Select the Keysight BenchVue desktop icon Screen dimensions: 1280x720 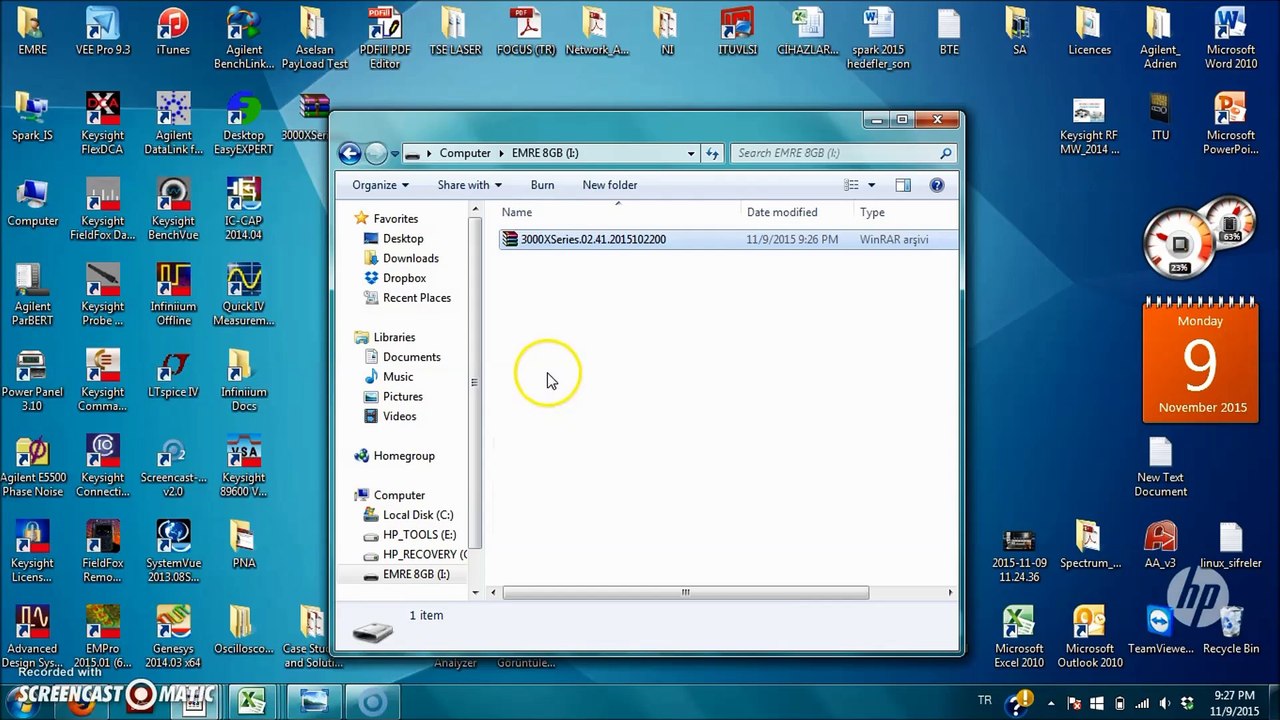point(173,210)
